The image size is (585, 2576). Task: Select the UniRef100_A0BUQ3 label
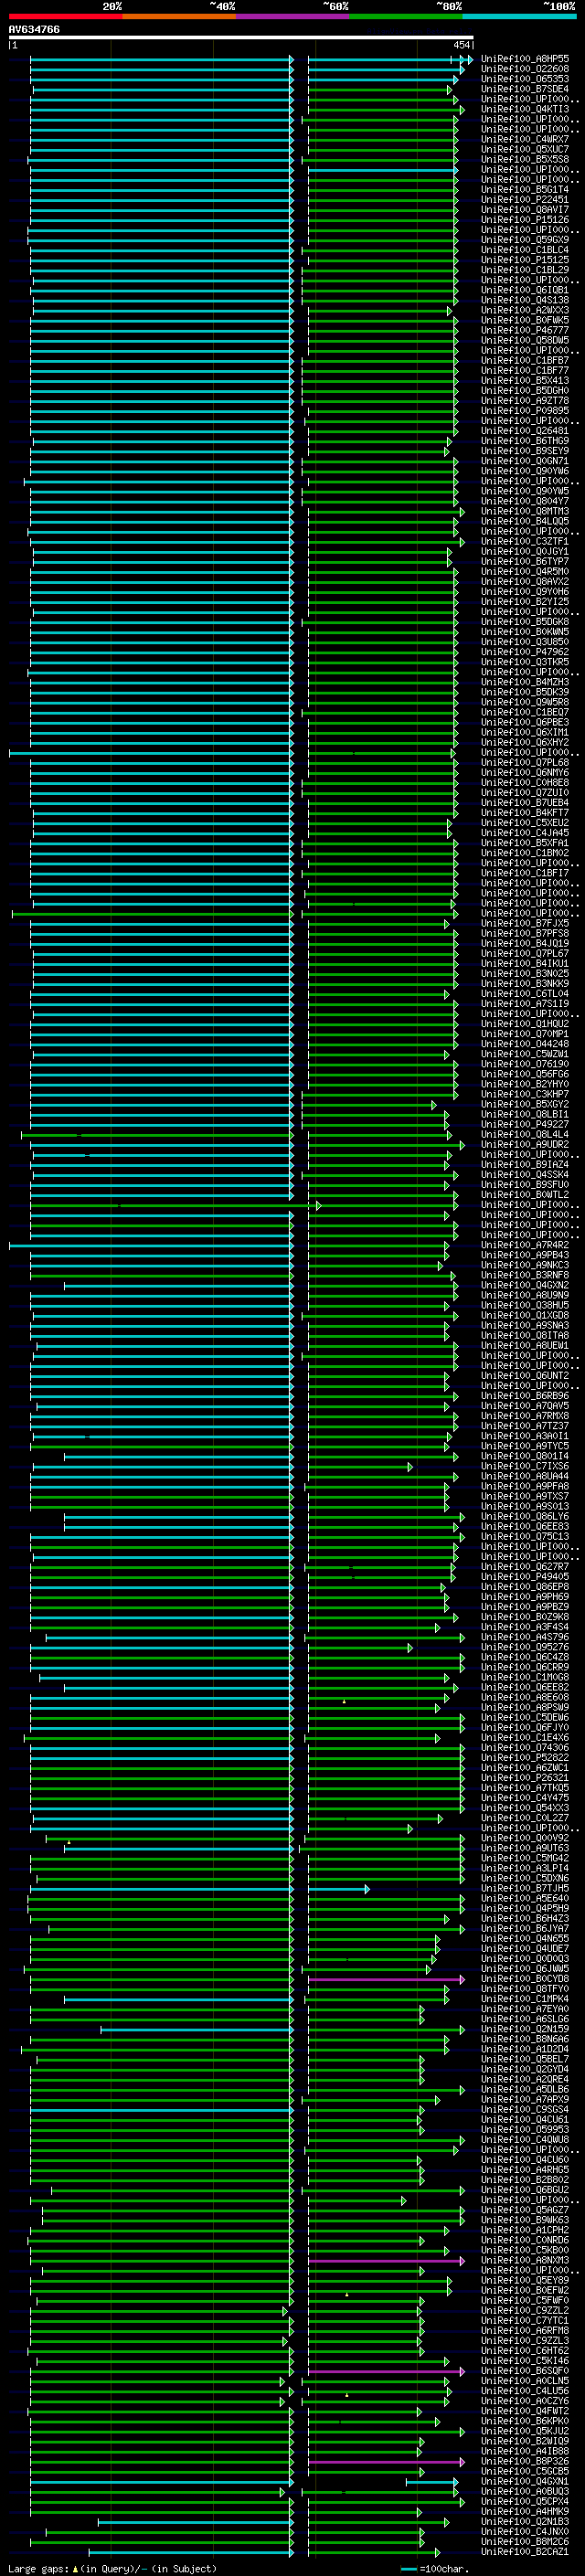click(x=525, y=2492)
